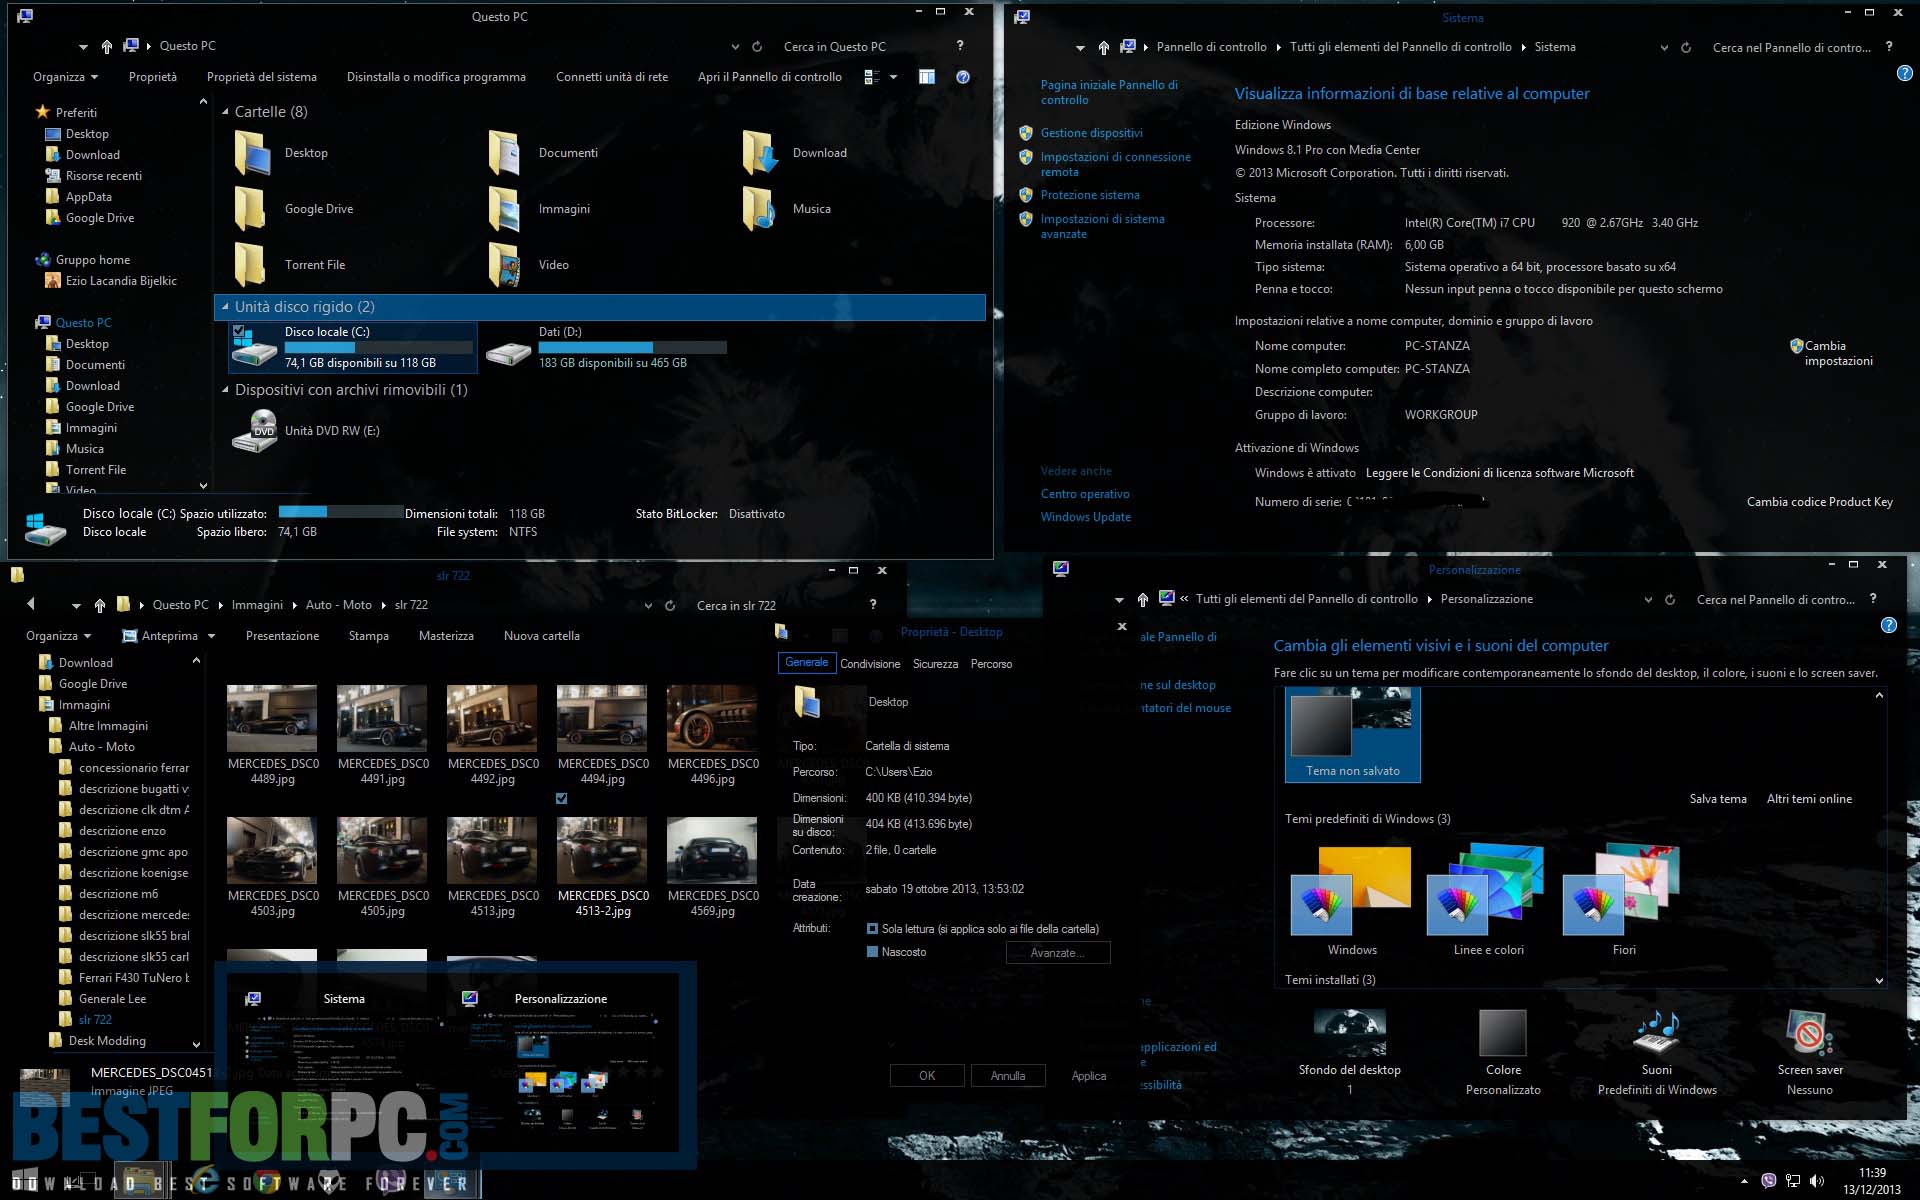
Task: Switch to the Sicurezza tab
Action: coord(936,664)
